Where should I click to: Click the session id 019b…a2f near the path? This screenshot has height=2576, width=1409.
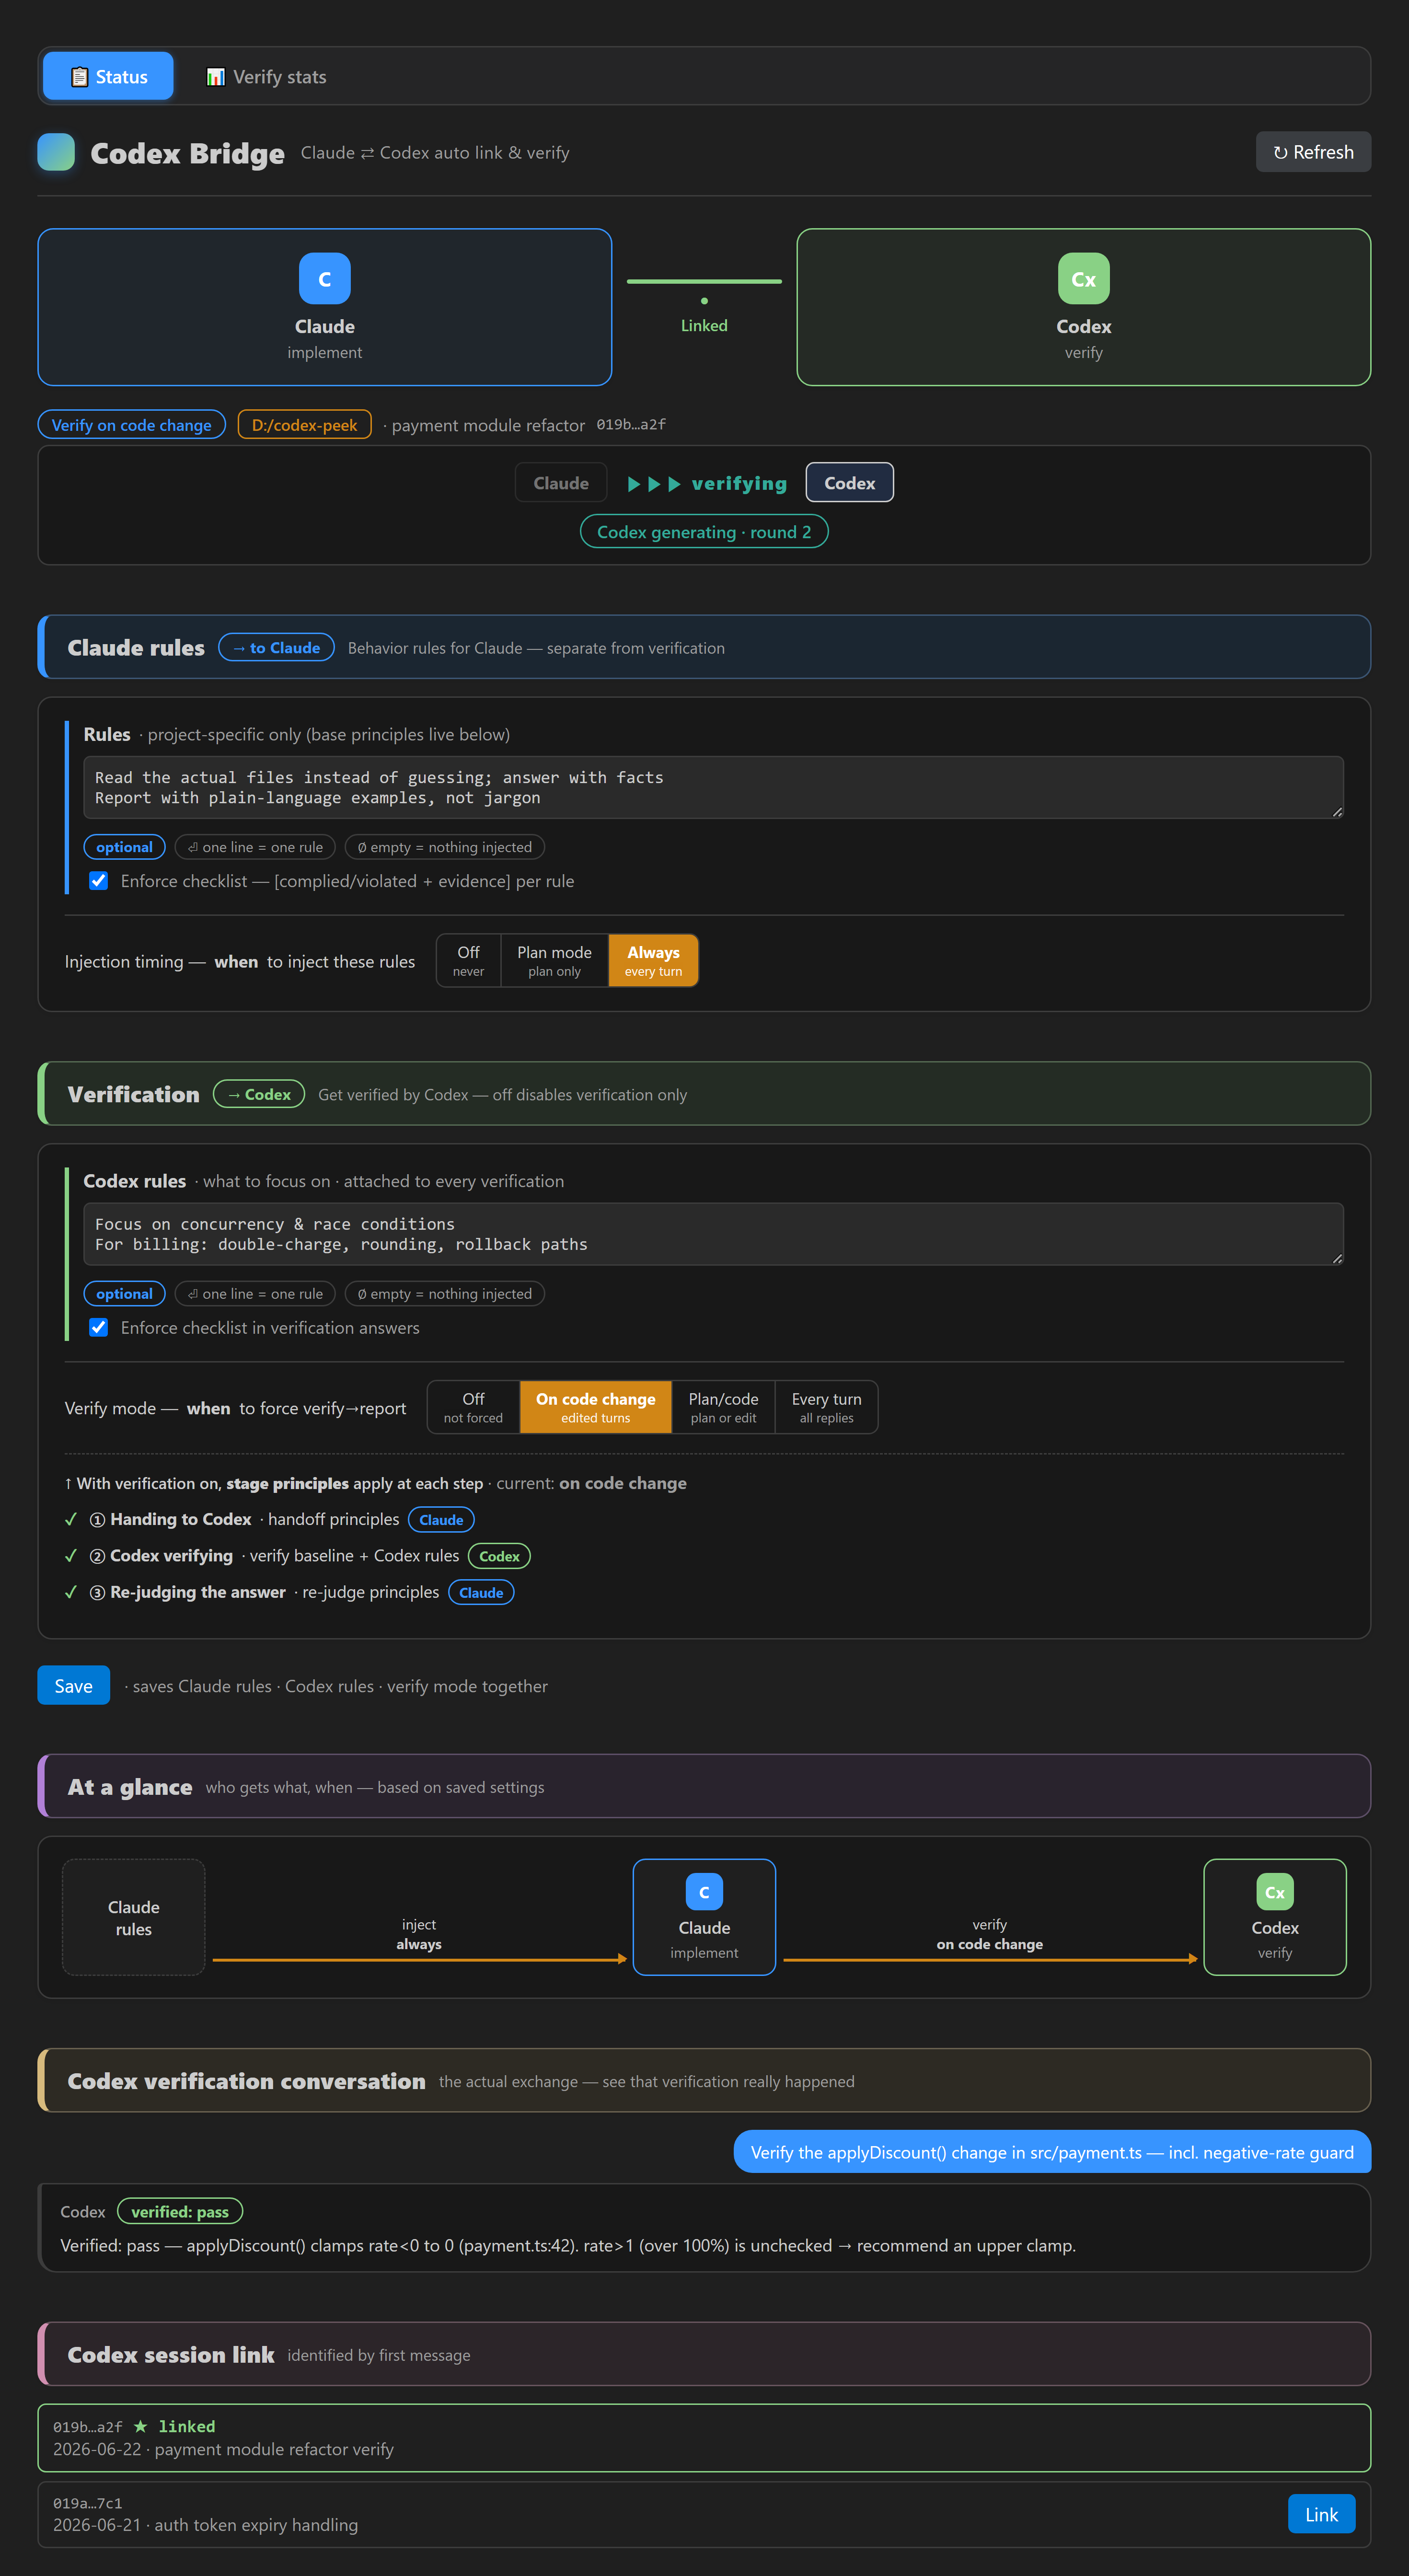pyautogui.click(x=631, y=424)
